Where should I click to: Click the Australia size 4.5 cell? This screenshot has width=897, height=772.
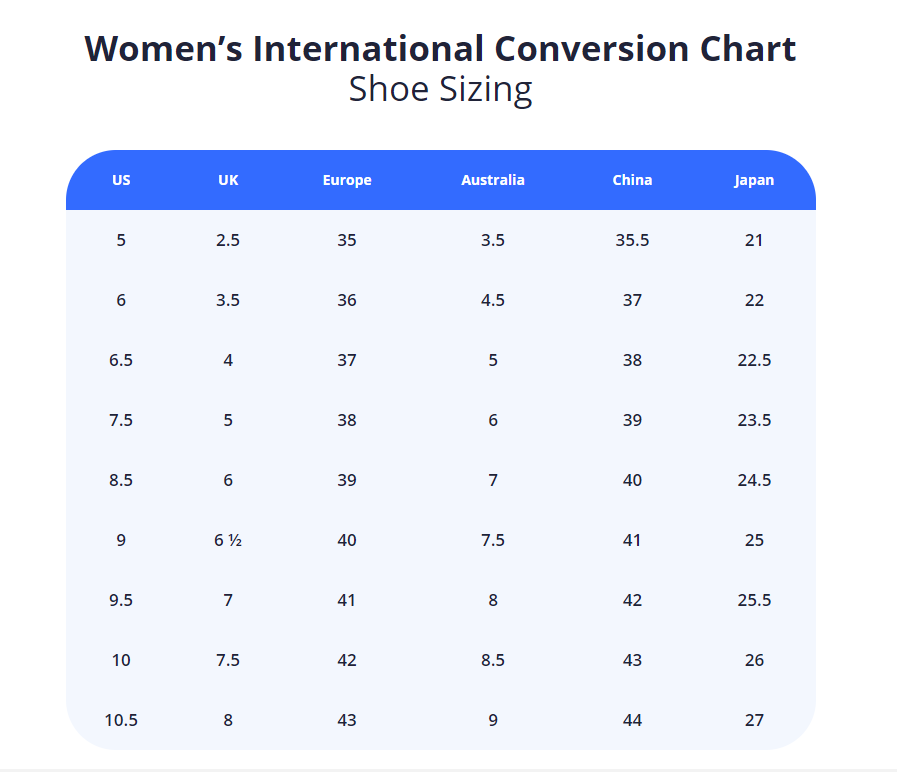[x=493, y=300]
